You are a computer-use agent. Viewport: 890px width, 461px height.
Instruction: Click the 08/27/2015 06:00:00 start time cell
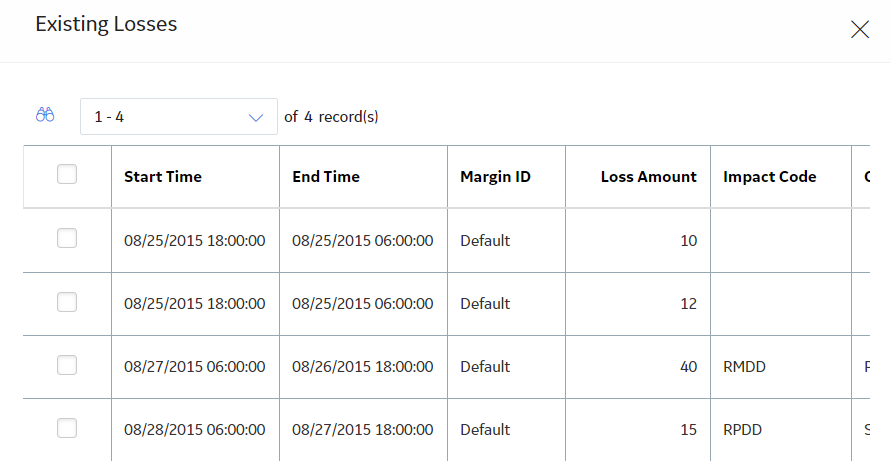[x=195, y=367]
